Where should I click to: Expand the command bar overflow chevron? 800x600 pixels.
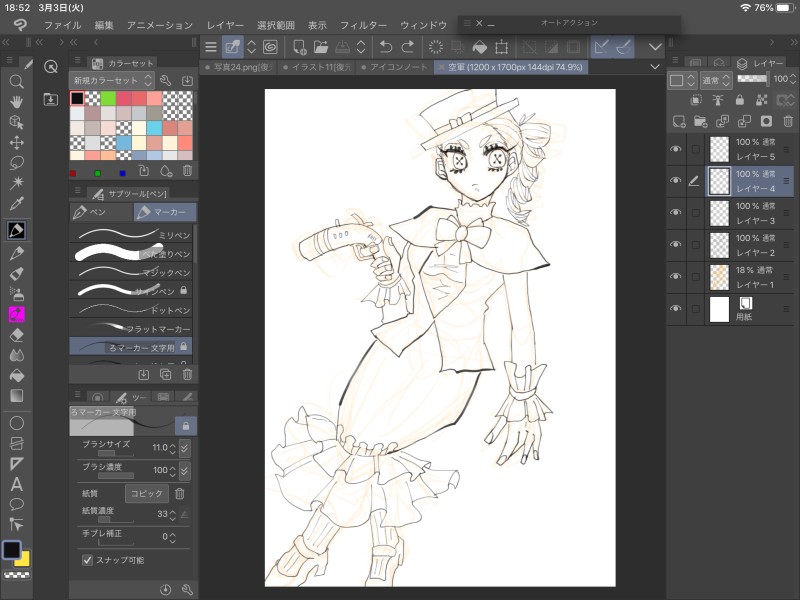pos(655,47)
